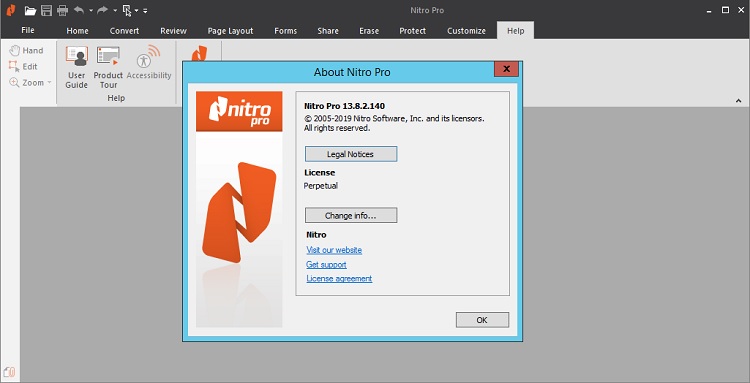
Task: Open the Protect tab
Action: click(x=413, y=31)
